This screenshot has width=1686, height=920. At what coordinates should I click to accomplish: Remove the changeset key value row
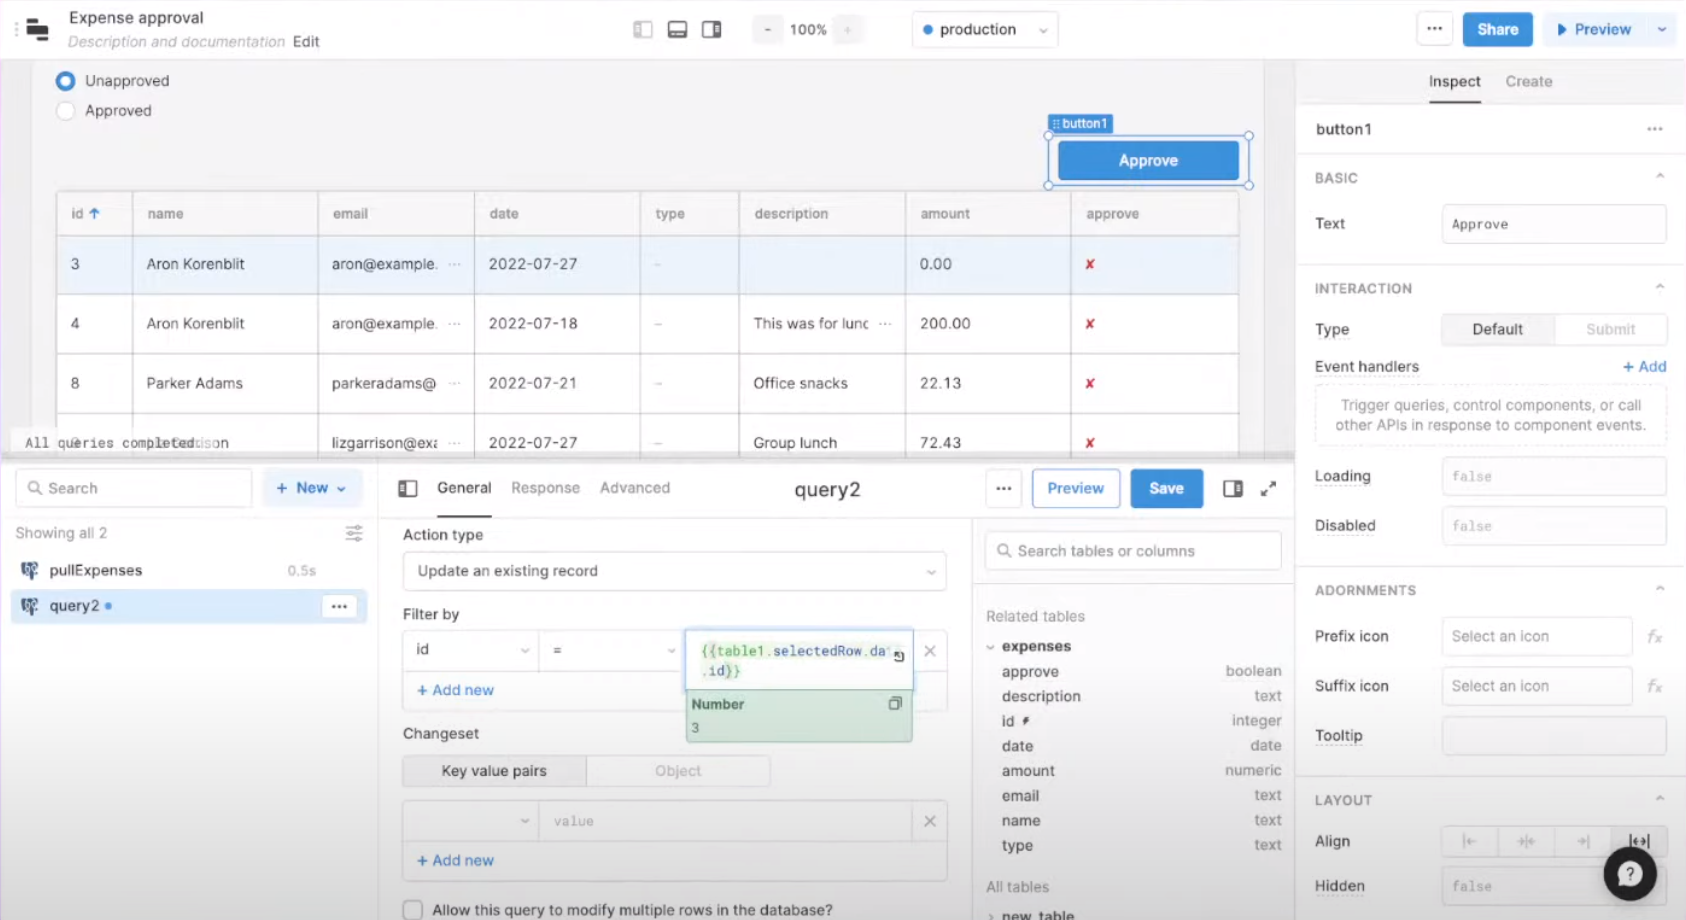tap(930, 821)
